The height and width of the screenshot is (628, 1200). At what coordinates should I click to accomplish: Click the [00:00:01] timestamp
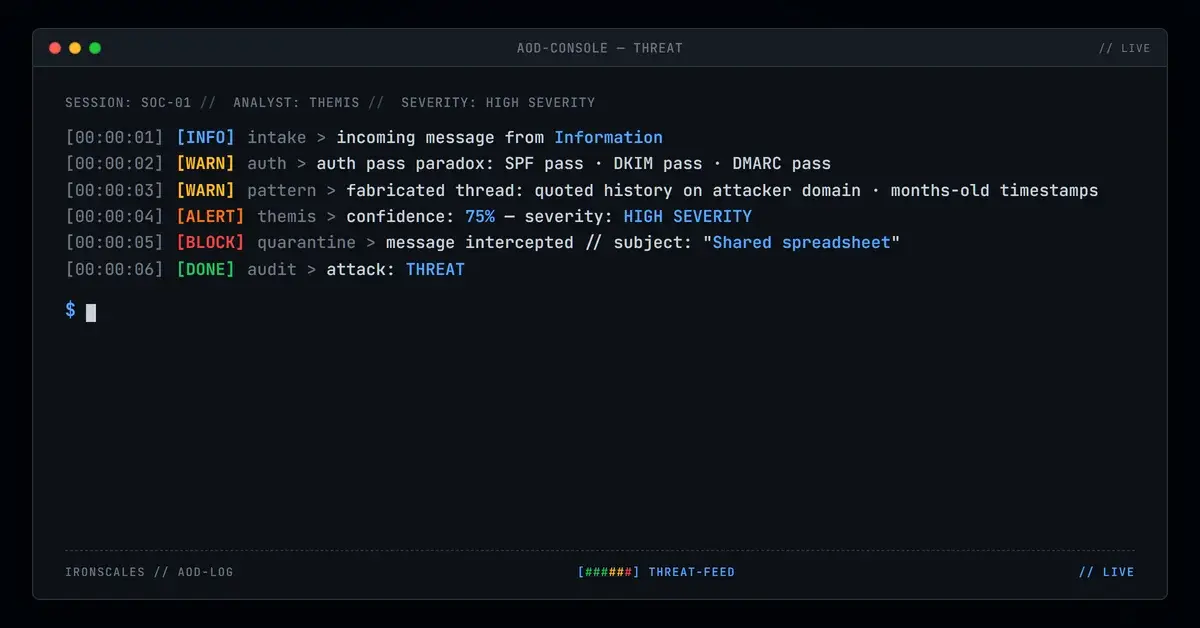pyautogui.click(x=114, y=137)
